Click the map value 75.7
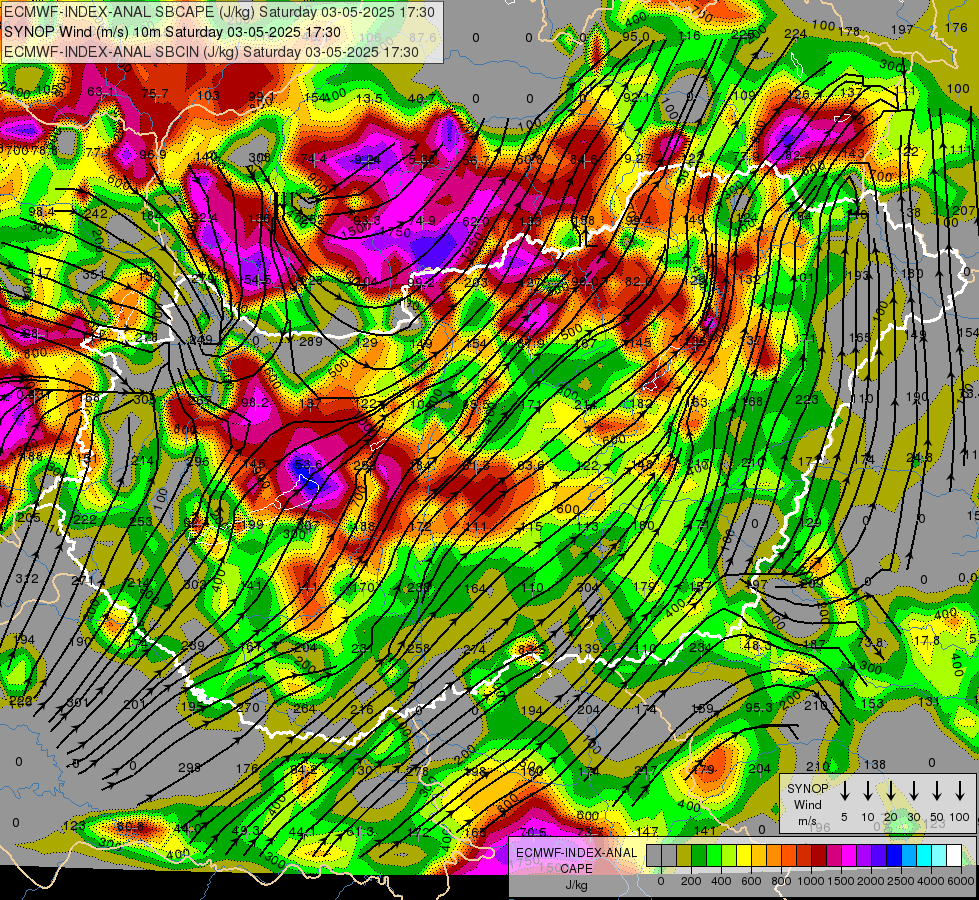The image size is (979, 900). (155, 94)
